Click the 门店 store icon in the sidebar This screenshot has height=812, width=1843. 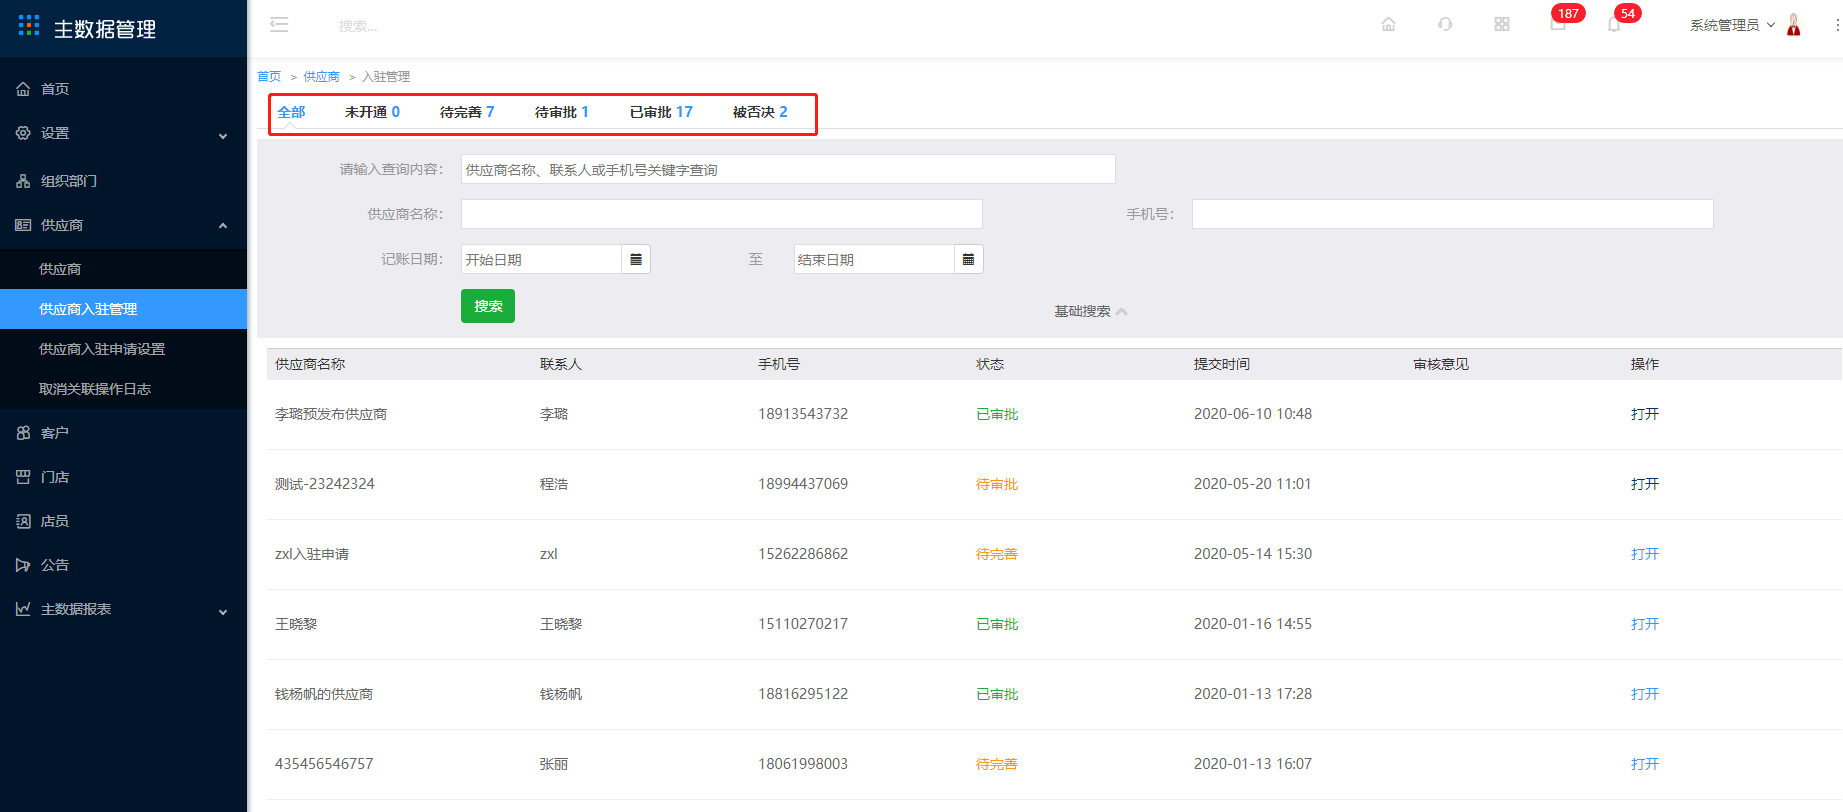click(23, 477)
